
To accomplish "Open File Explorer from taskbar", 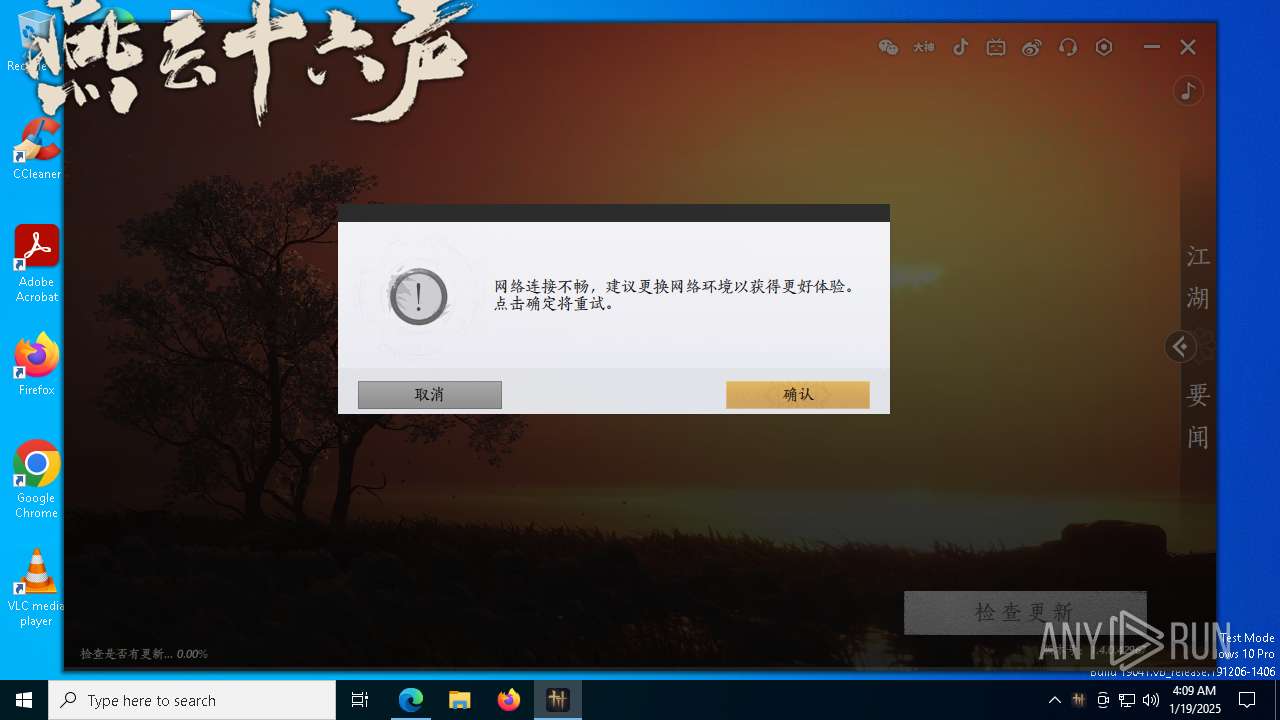I will coord(460,700).
